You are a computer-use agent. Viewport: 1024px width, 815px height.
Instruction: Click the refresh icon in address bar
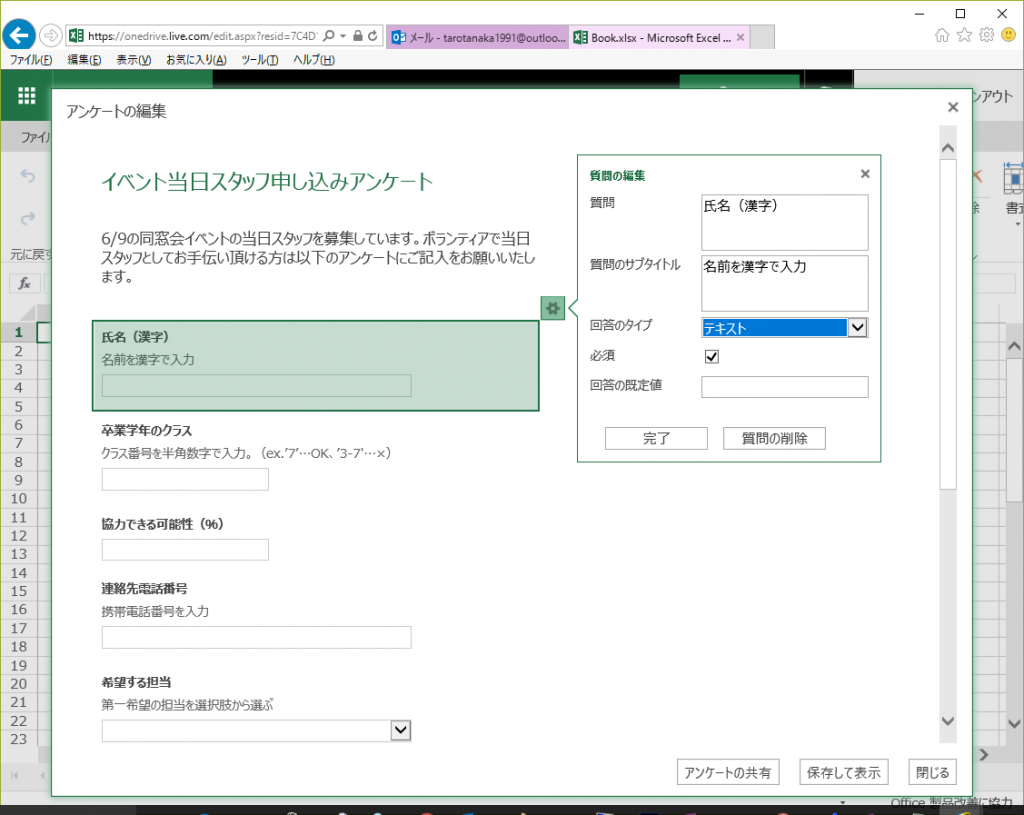tap(373, 36)
